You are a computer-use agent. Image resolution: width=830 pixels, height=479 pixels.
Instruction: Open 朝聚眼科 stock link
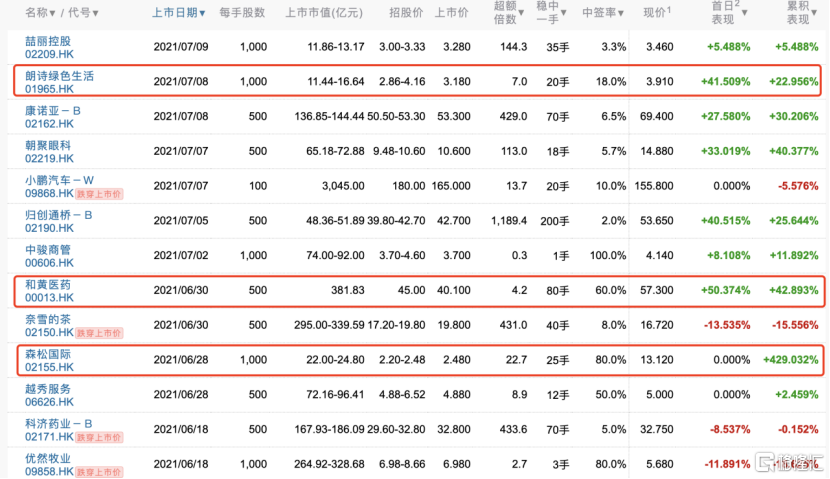48,145
